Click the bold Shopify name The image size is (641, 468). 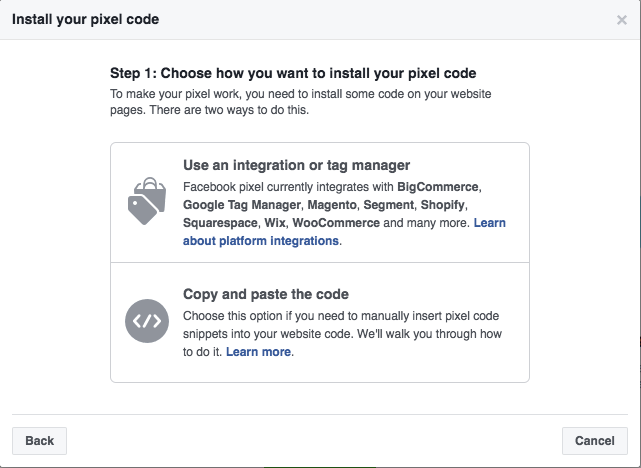click(443, 205)
